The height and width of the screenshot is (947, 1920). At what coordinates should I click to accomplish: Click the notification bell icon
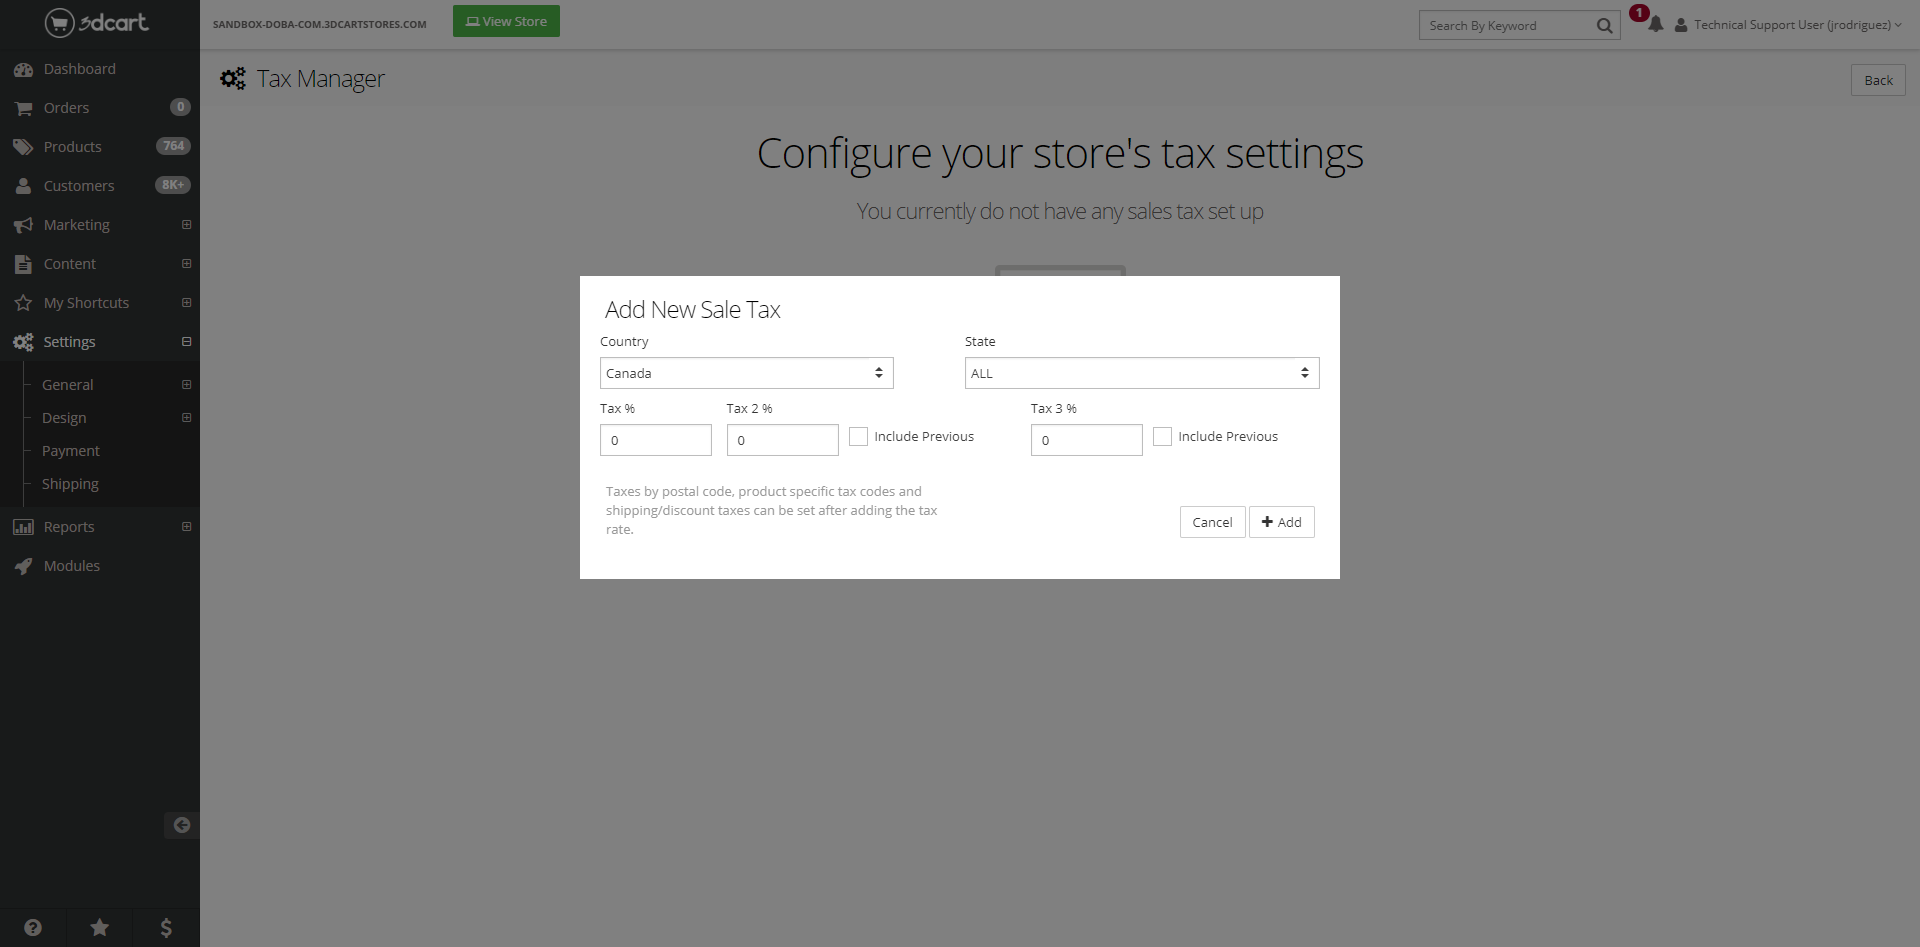tap(1655, 25)
